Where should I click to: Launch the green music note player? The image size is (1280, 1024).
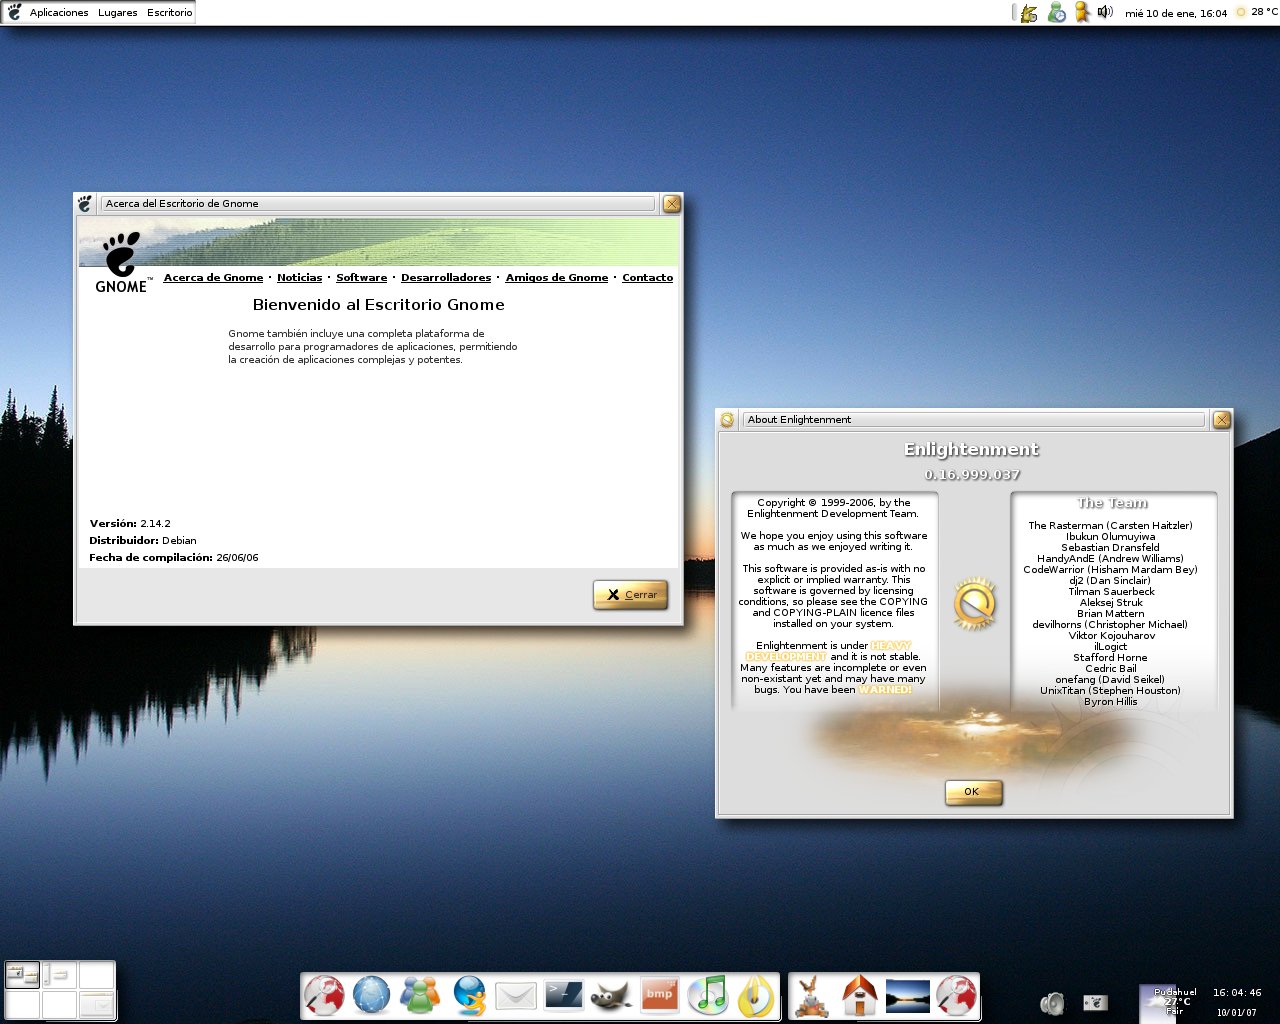(708, 996)
